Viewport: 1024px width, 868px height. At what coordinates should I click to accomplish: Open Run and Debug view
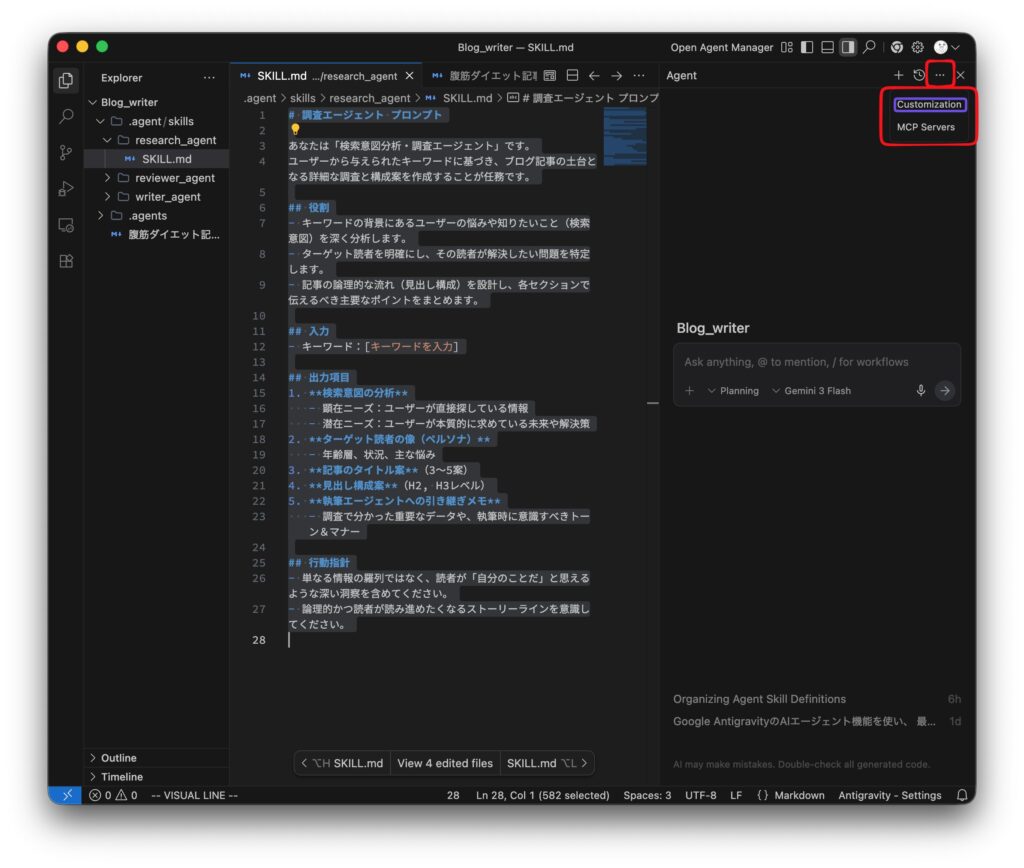(x=66, y=188)
